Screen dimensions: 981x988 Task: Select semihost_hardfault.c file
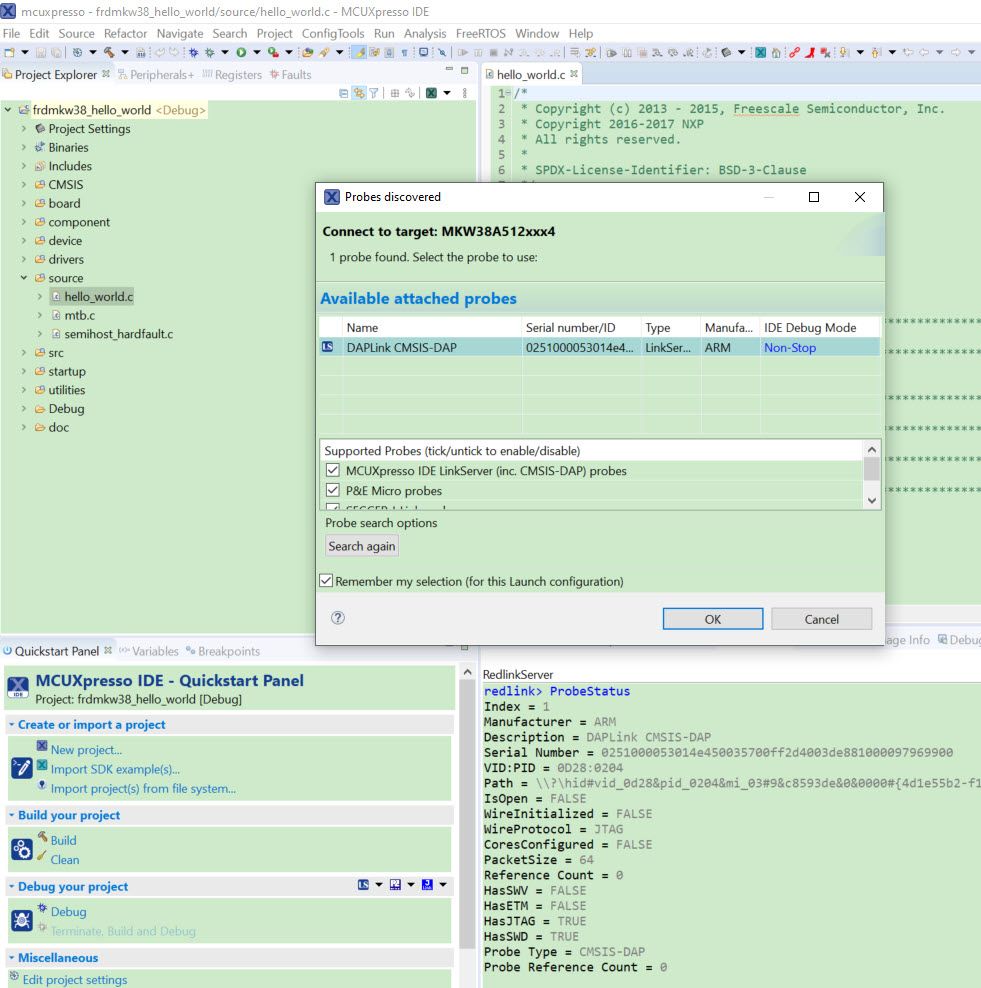click(118, 334)
